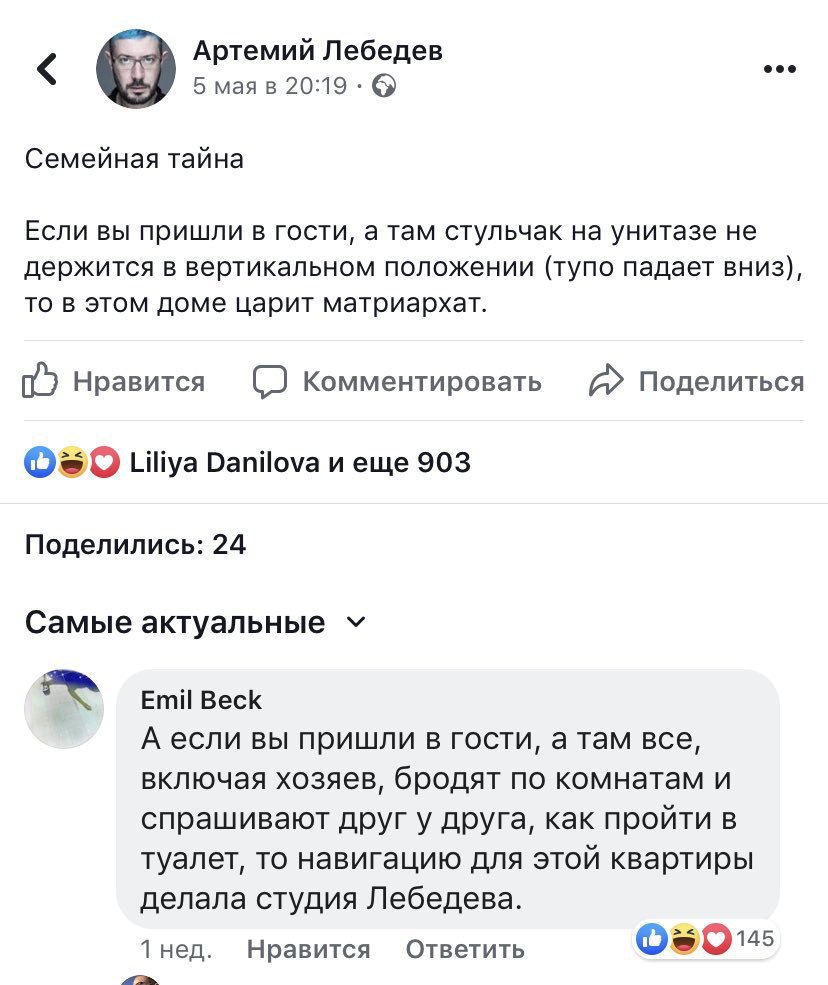Open the post's reaction emoji cluster

[x=71, y=462]
